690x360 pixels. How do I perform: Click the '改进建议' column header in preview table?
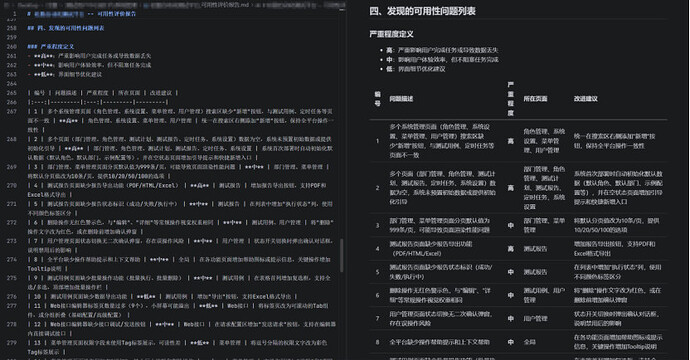[x=586, y=99]
